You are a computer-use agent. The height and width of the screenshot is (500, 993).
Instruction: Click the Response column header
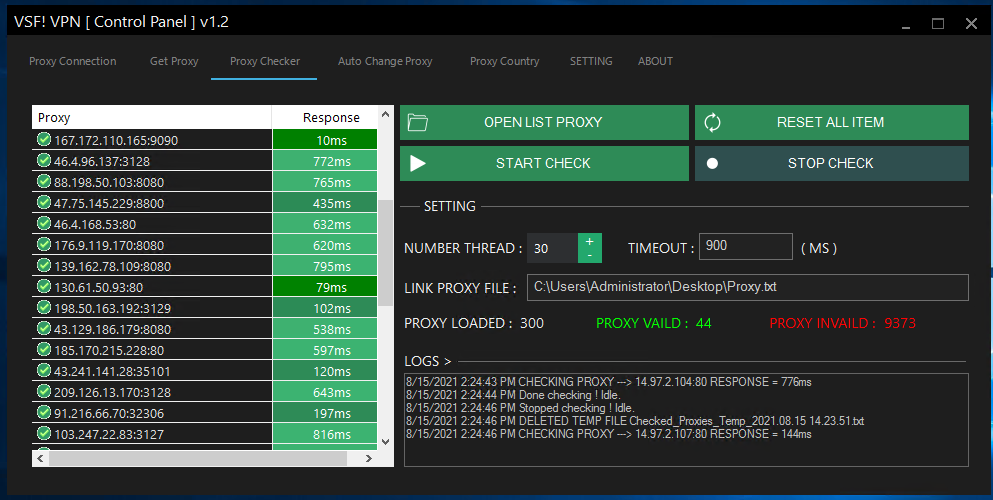[325, 118]
